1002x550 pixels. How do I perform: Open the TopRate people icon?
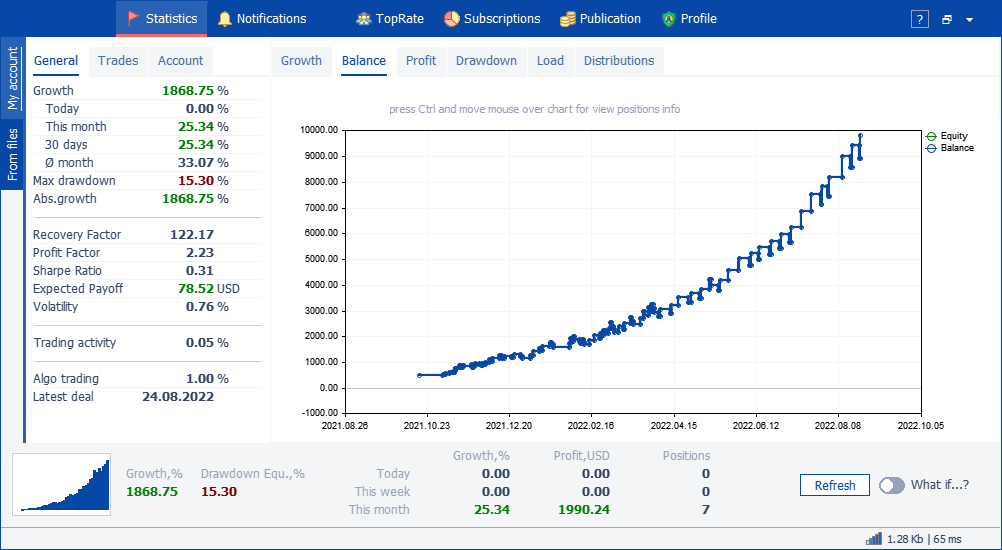(x=364, y=19)
